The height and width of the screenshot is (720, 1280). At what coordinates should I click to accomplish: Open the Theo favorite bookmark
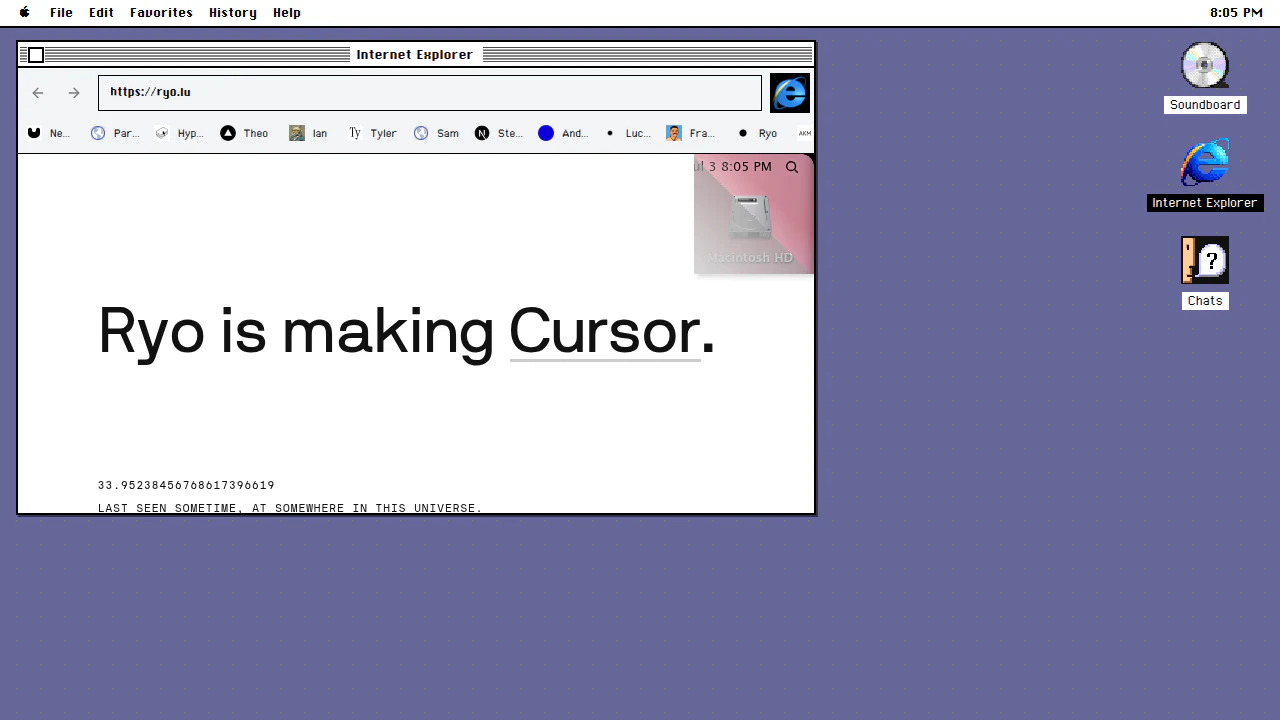click(x=245, y=133)
